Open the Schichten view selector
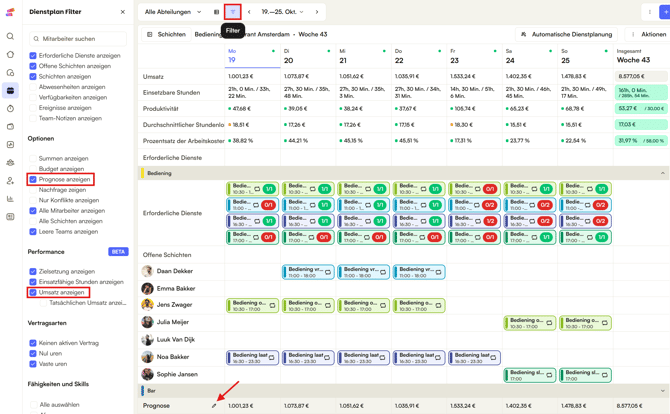670x414 pixels. pos(167,34)
